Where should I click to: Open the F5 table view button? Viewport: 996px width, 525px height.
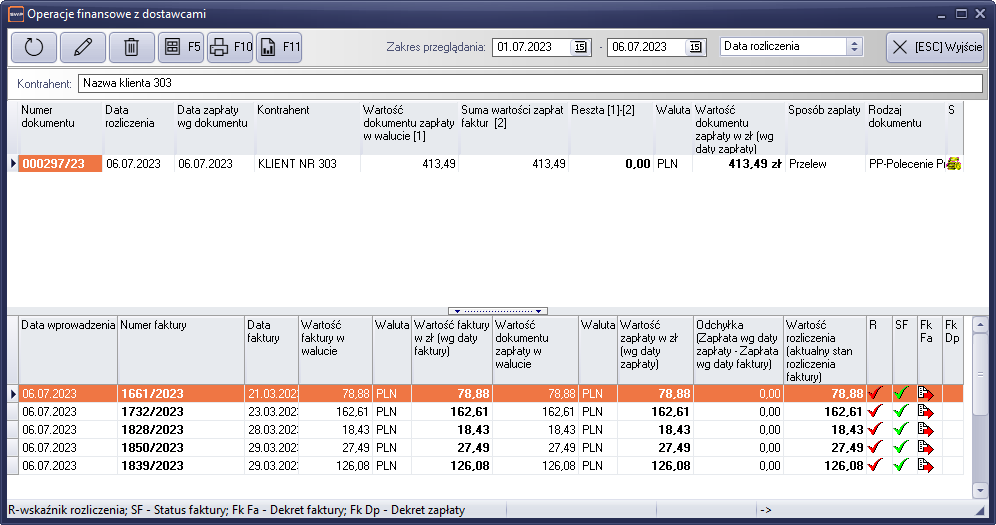coord(181,47)
